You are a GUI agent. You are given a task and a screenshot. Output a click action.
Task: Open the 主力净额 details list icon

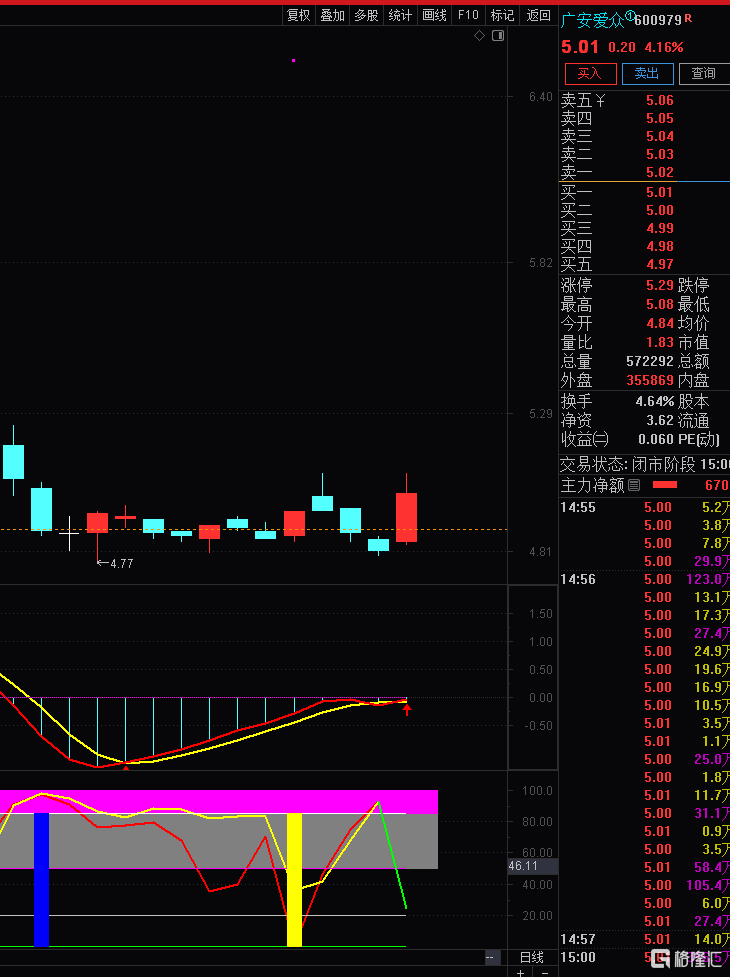pyautogui.click(x=633, y=485)
